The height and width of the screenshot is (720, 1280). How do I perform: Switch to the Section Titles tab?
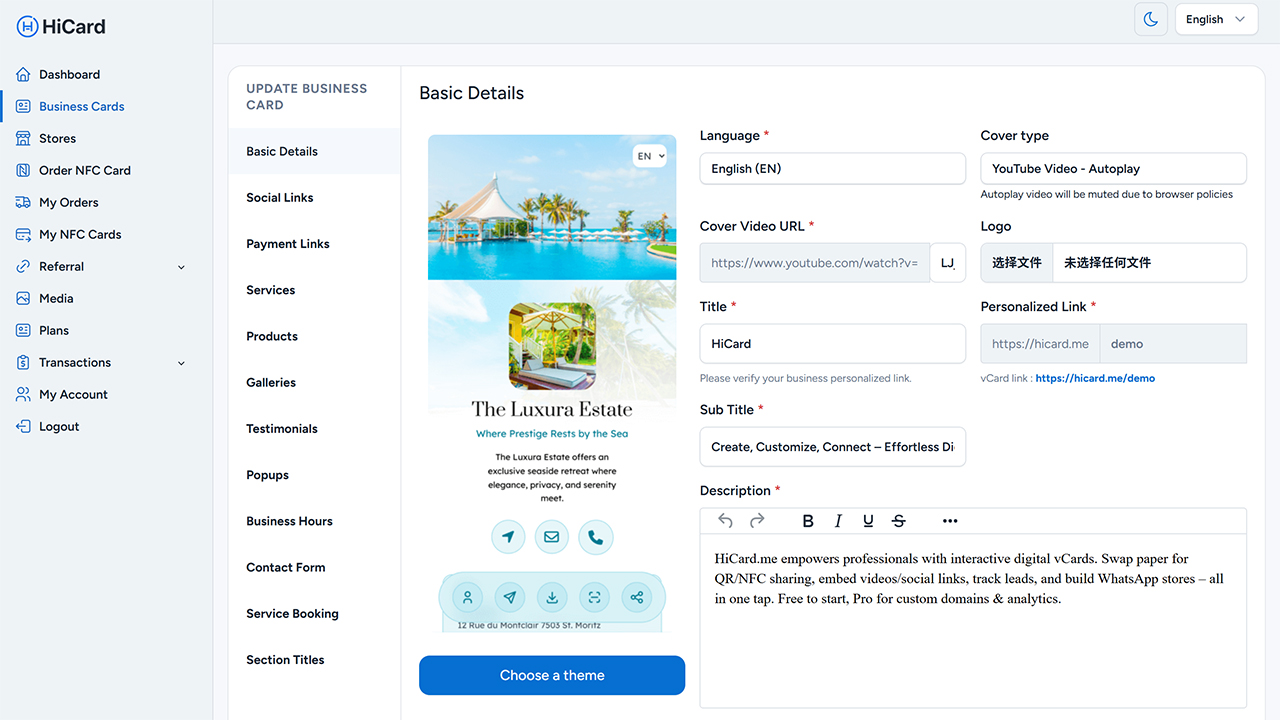314,660
